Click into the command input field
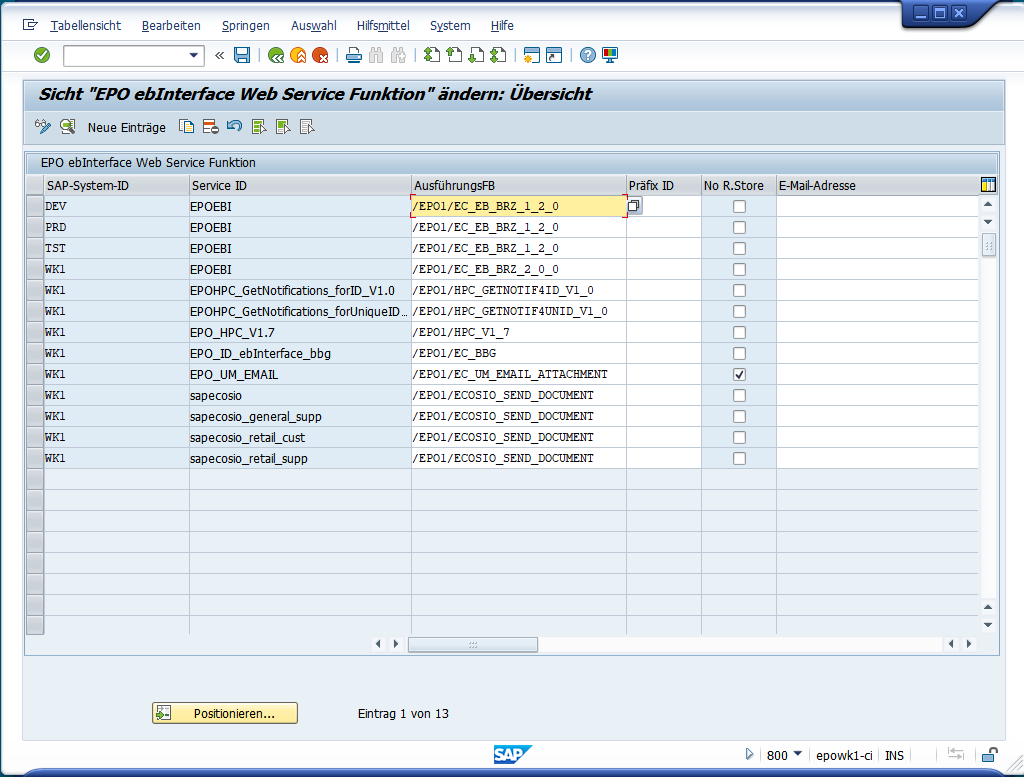1024x777 pixels. (125, 56)
